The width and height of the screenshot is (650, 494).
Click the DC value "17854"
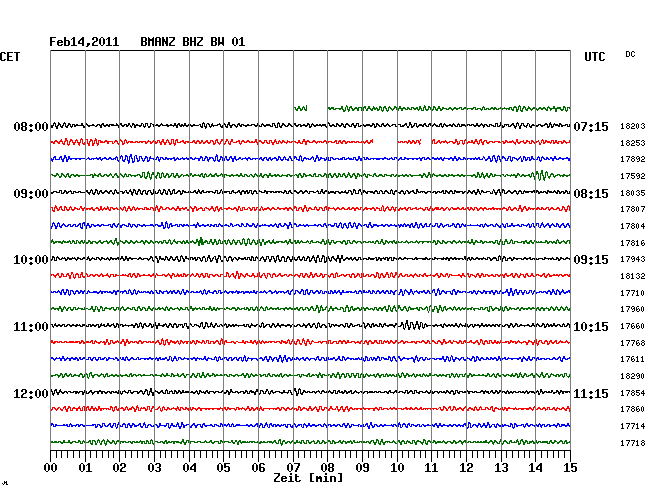coord(633,393)
